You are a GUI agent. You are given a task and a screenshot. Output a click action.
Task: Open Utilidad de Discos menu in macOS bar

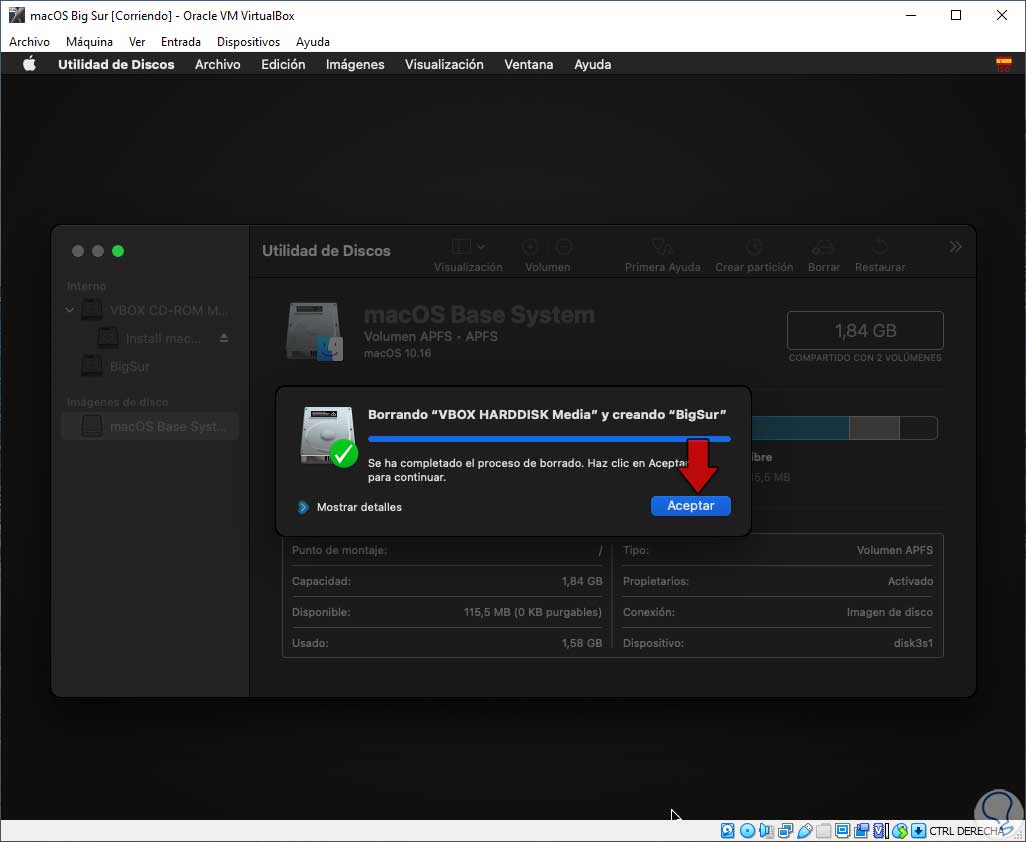pyautogui.click(x=116, y=64)
